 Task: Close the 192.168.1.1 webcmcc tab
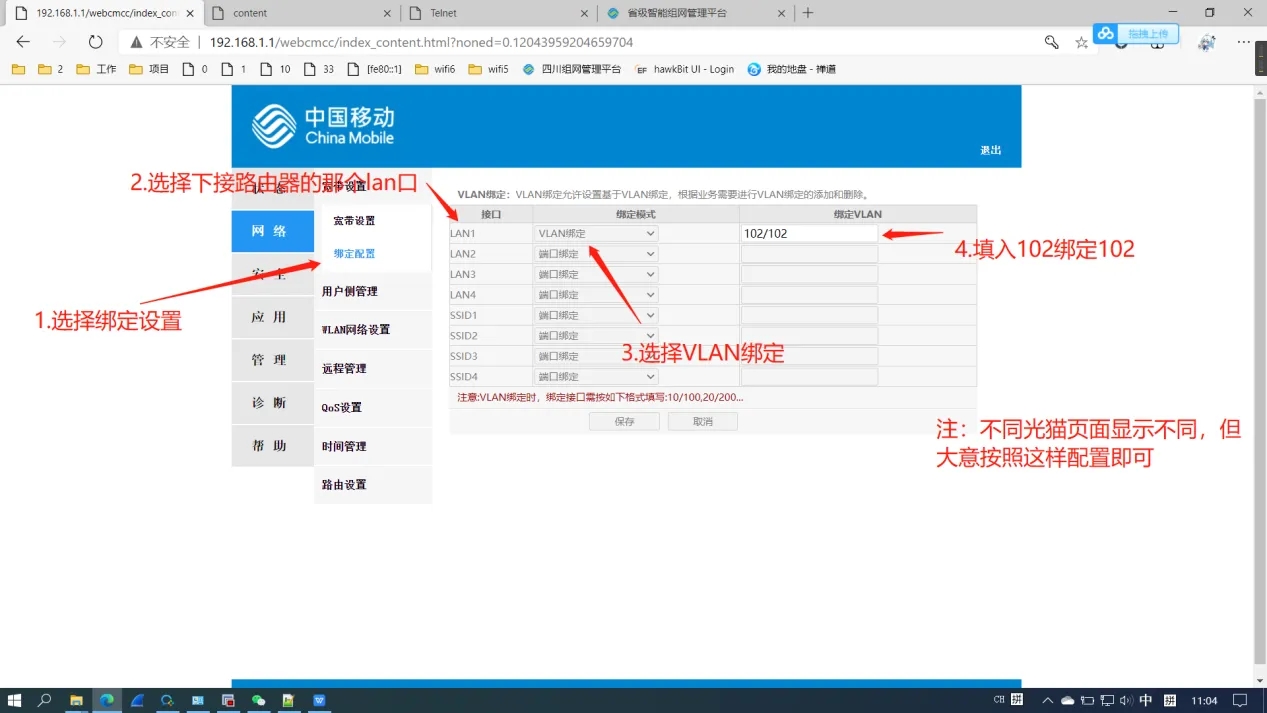click(190, 13)
